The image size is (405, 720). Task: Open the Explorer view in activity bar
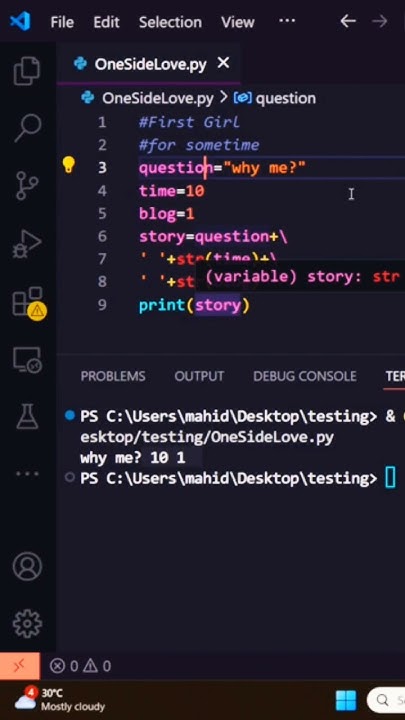(27, 71)
